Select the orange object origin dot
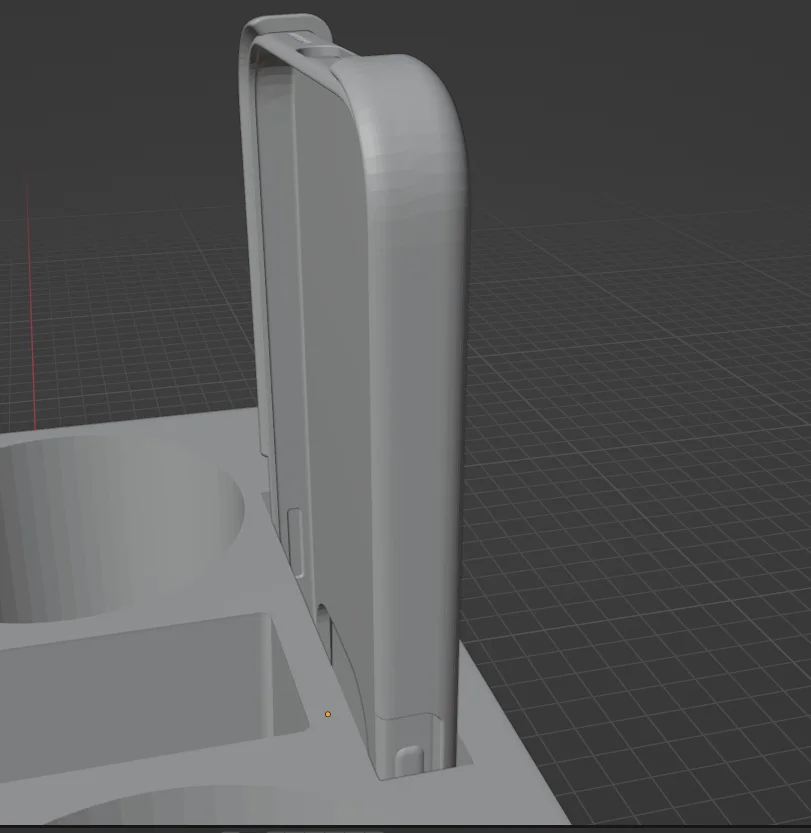This screenshot has height=833, width=811. pyautogui.click(x=328, y=714)
